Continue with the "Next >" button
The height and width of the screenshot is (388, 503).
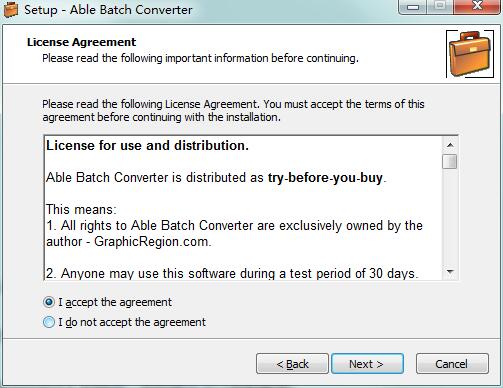pyautogui.click(x=367, y=364)
